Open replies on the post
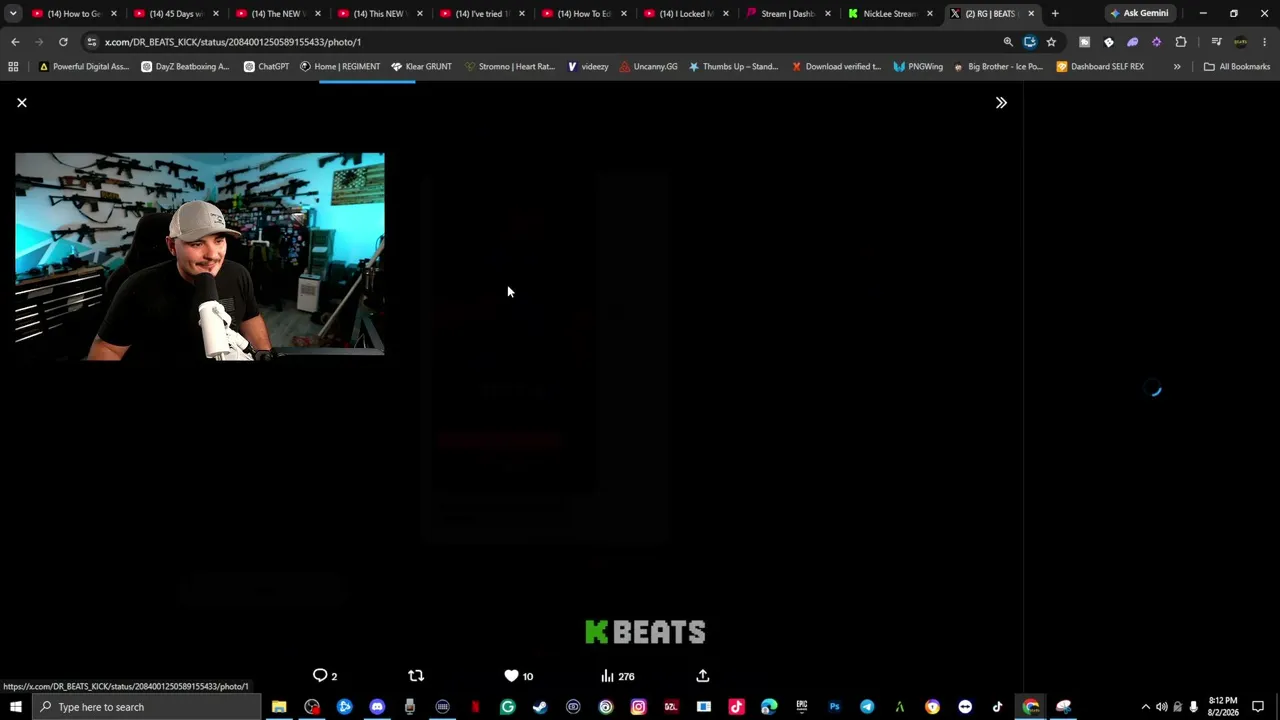Image resolution: width=1280 pixels, height=720 pixels. coord(325,676)
